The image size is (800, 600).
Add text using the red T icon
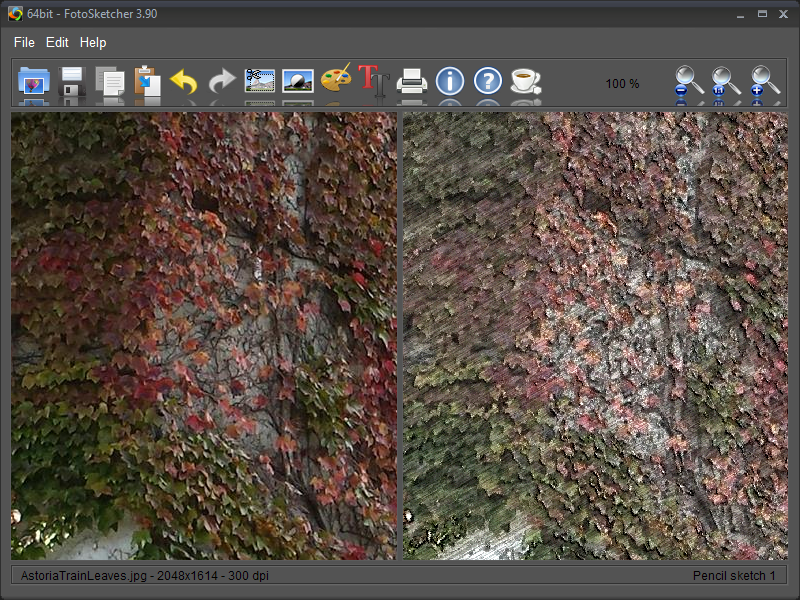click(x=373, y=80)
